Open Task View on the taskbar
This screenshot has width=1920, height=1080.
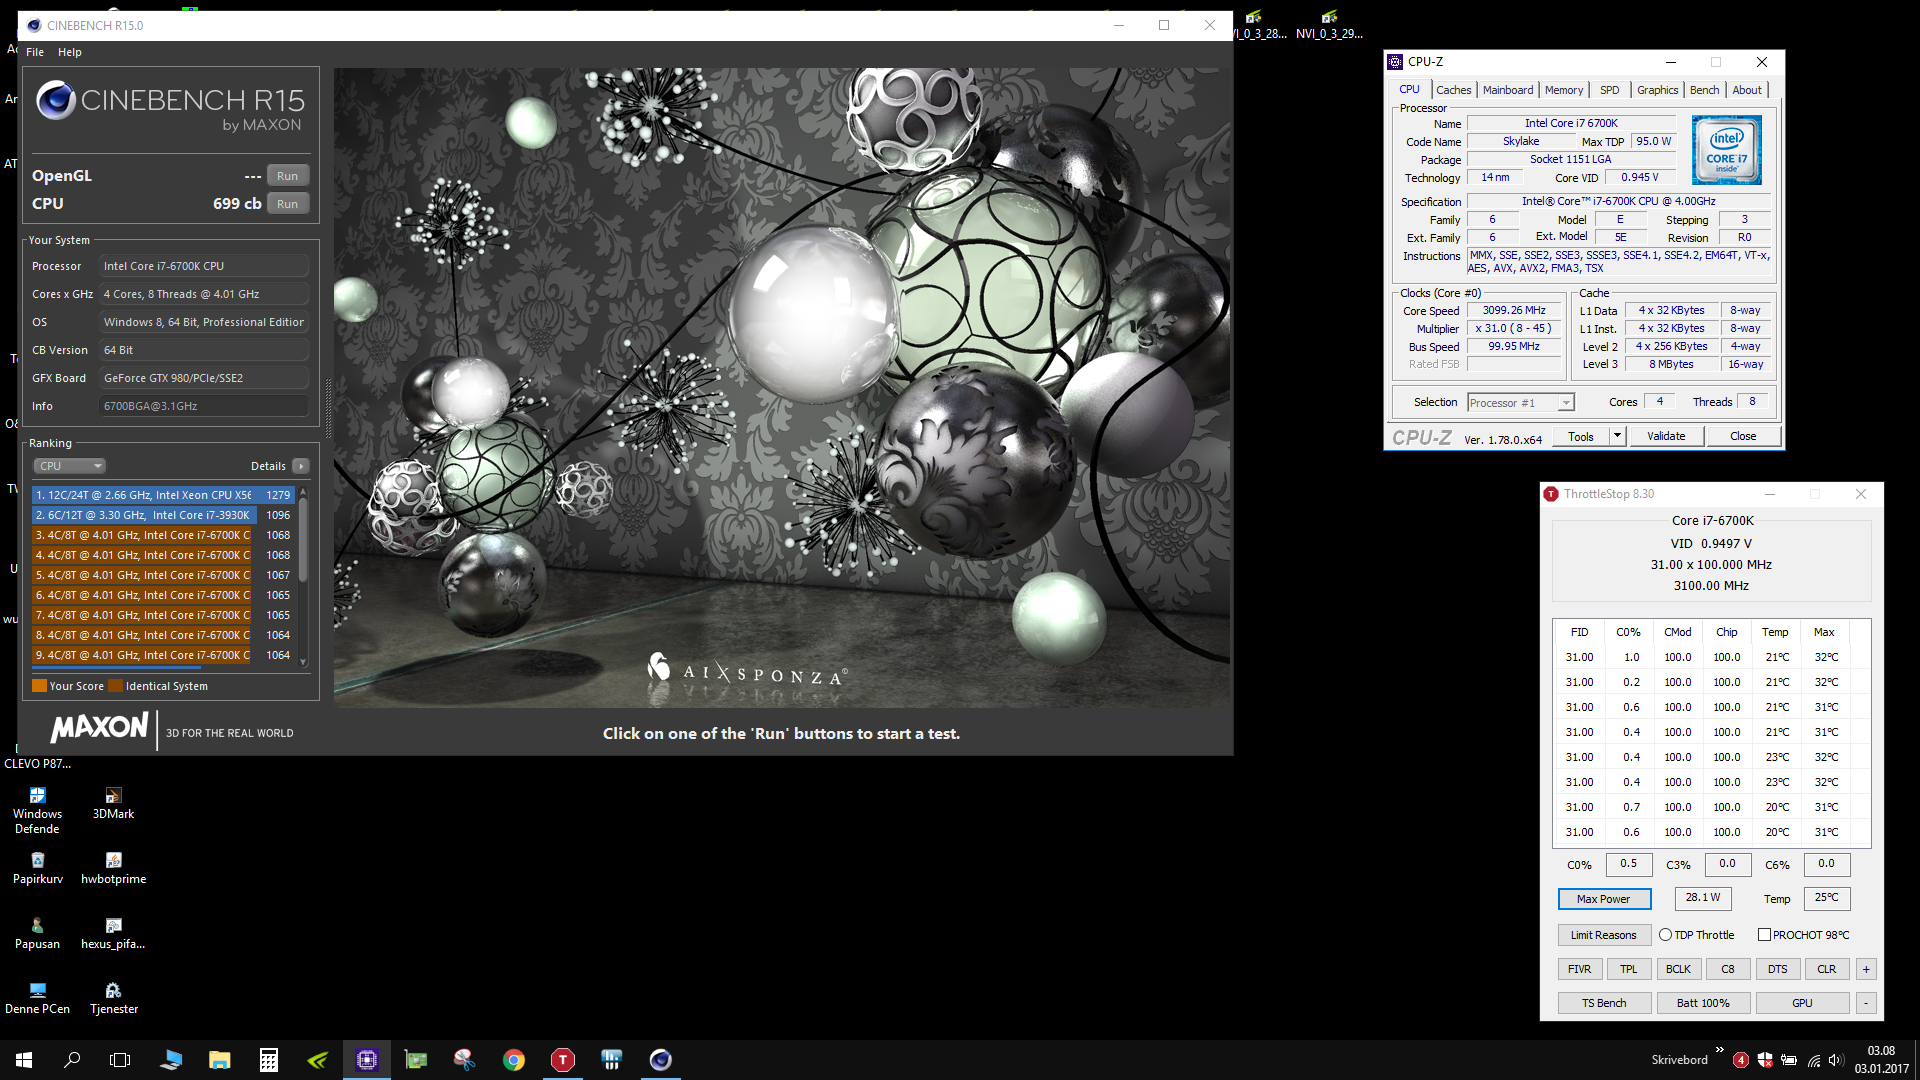[120, 1060]
